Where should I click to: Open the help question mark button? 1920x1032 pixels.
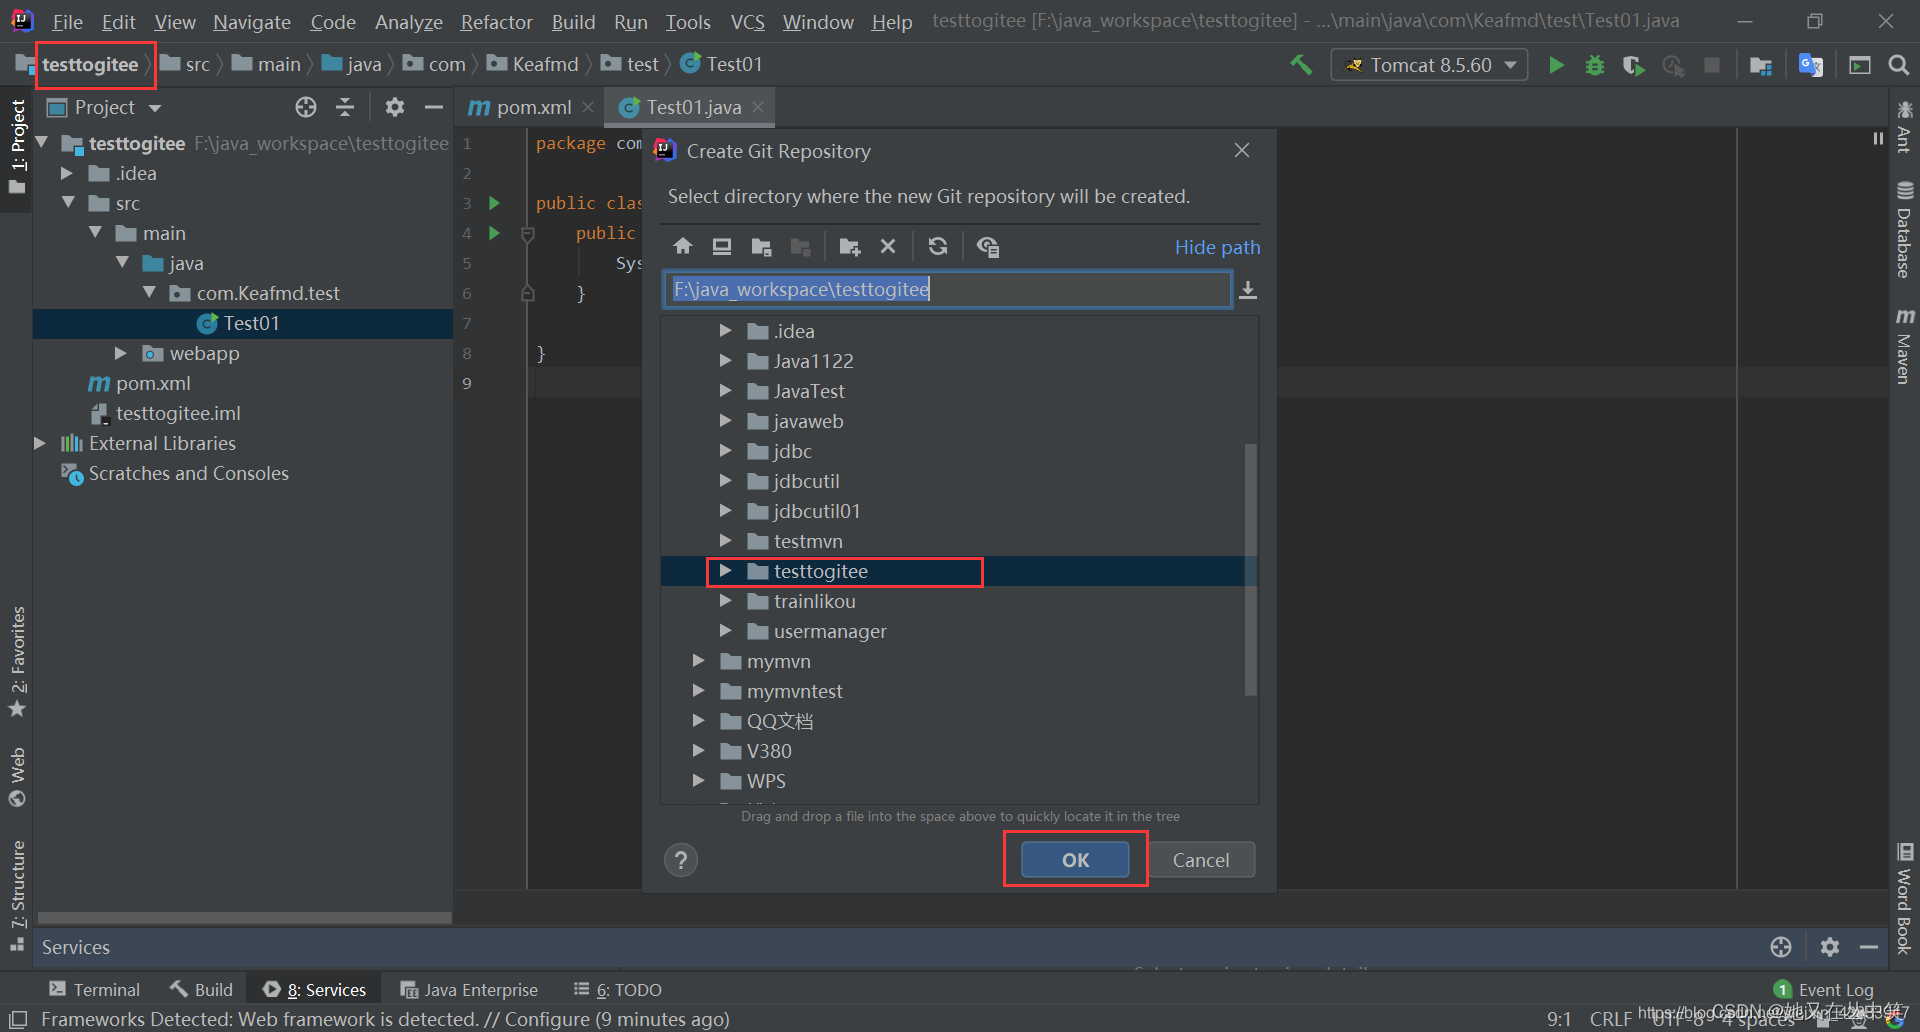click(x=681, y=860)
